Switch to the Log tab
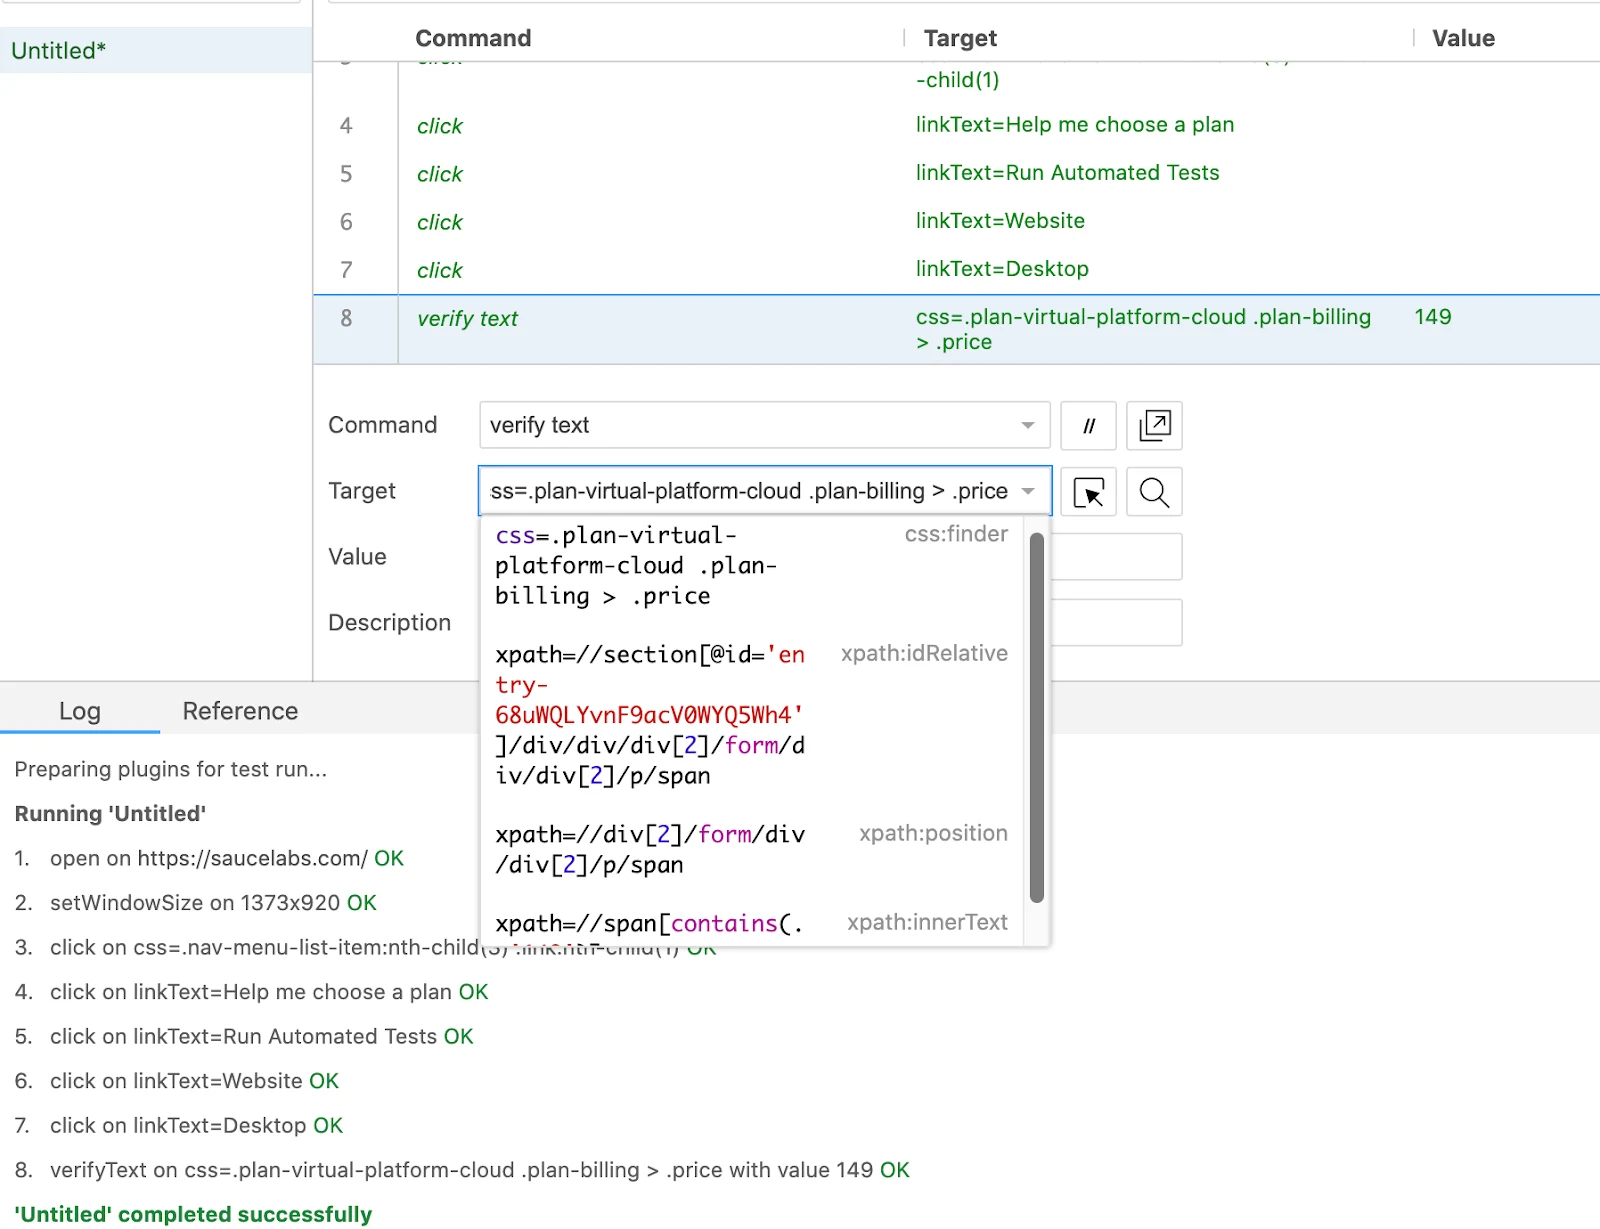1600x1229 pixels. (80, 710)
